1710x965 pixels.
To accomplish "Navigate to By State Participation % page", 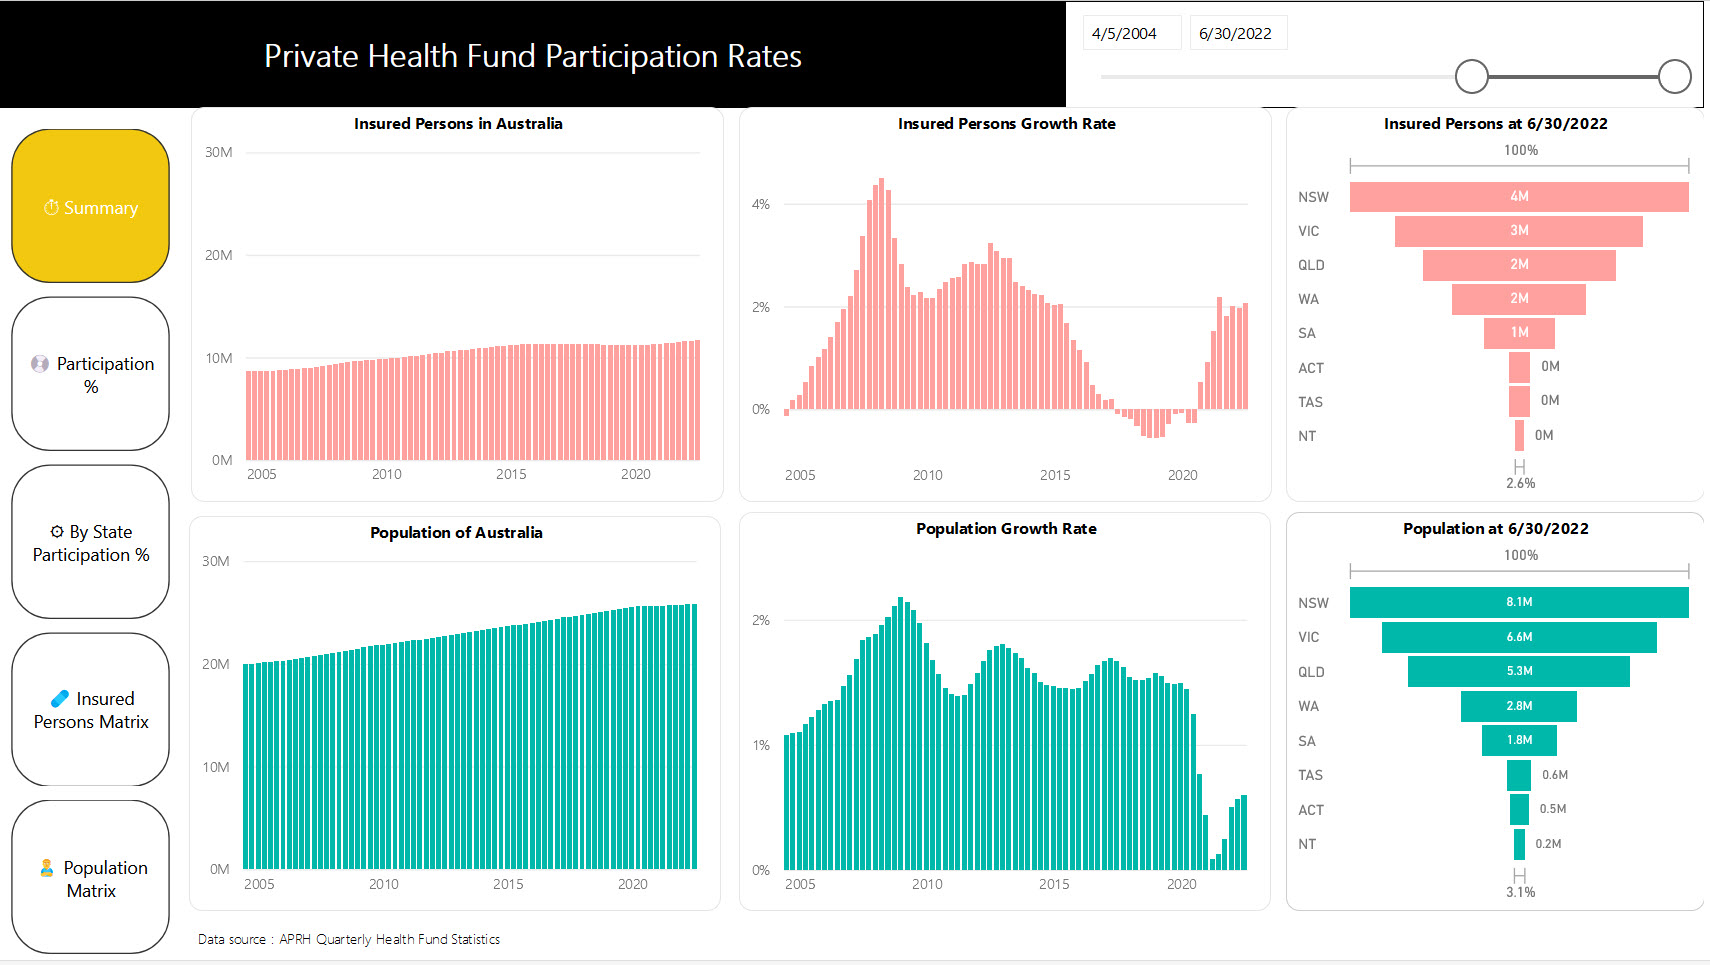I will [90, 542].
